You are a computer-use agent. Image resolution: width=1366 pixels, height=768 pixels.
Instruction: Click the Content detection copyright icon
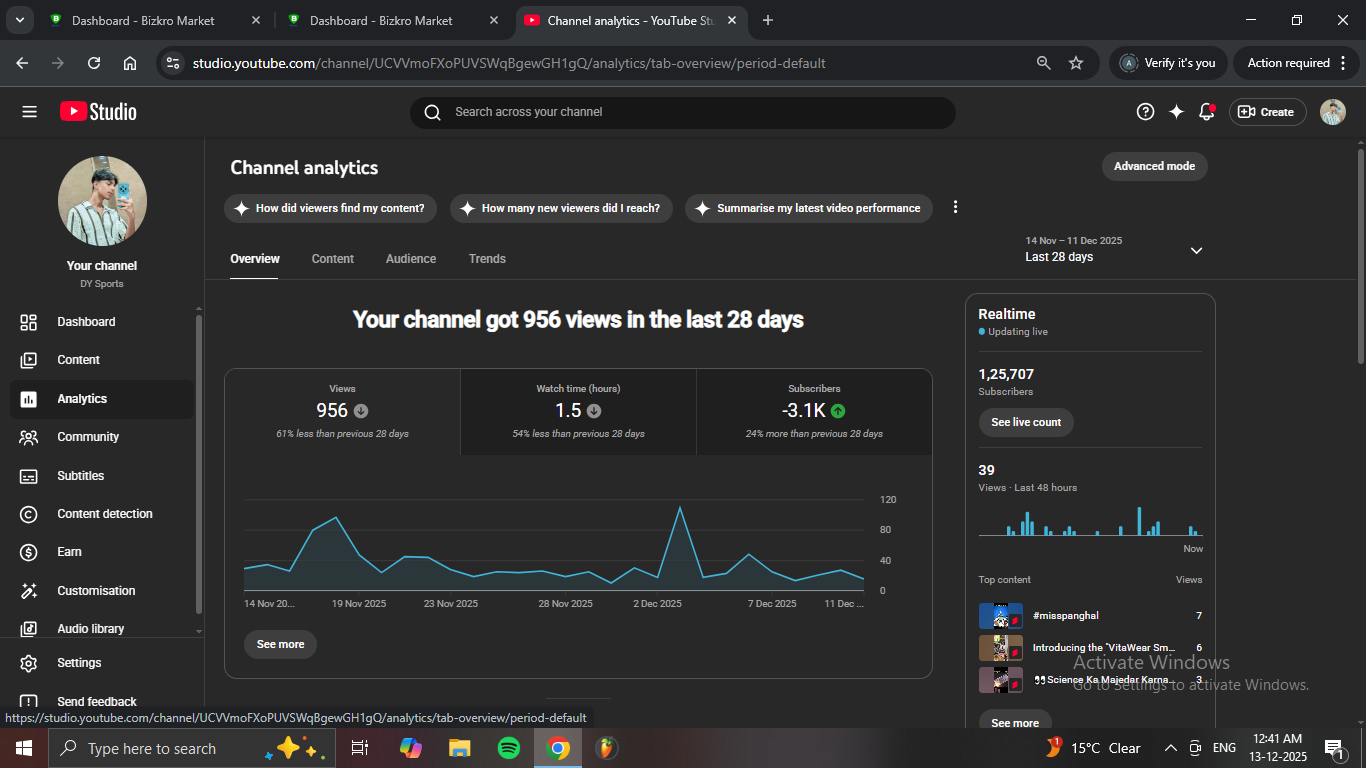point(29,514)
